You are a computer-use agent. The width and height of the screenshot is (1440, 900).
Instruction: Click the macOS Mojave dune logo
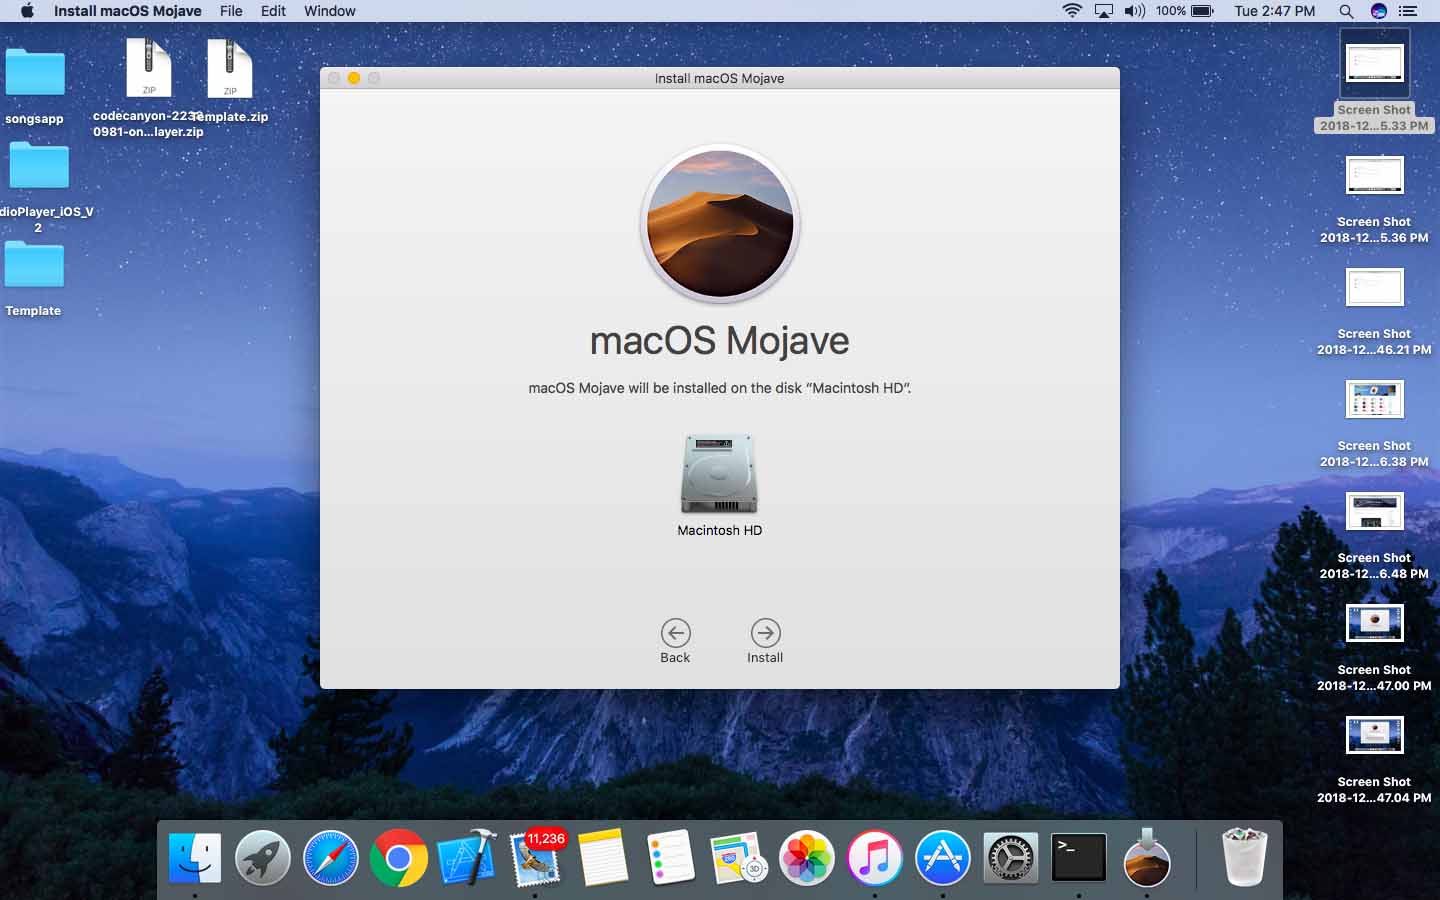[x=720, y=224]
